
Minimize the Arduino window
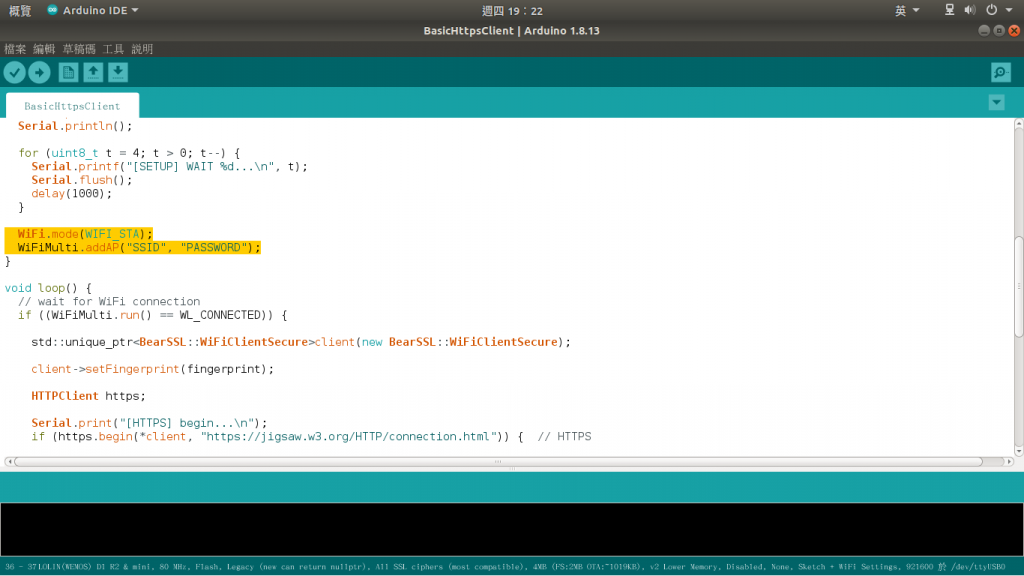[x=984, y=31]
